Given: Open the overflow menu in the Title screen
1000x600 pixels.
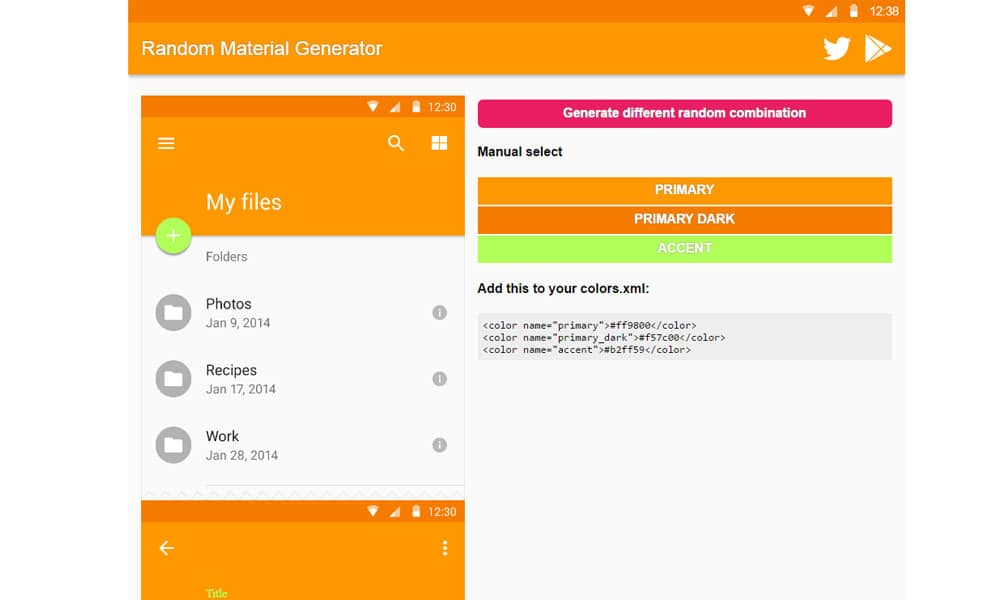Looking at the screenshot, I should click(x=443, y=546).
